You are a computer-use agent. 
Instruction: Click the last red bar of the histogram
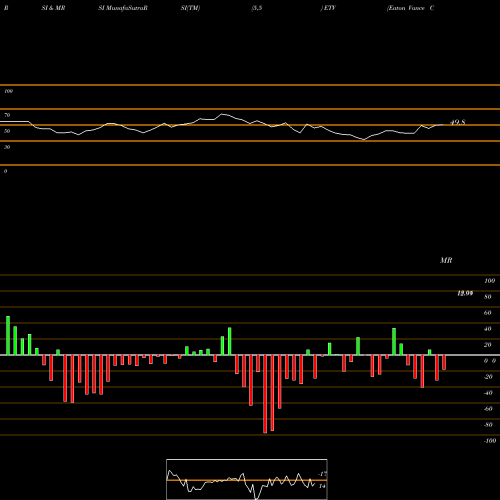[444, 362]
